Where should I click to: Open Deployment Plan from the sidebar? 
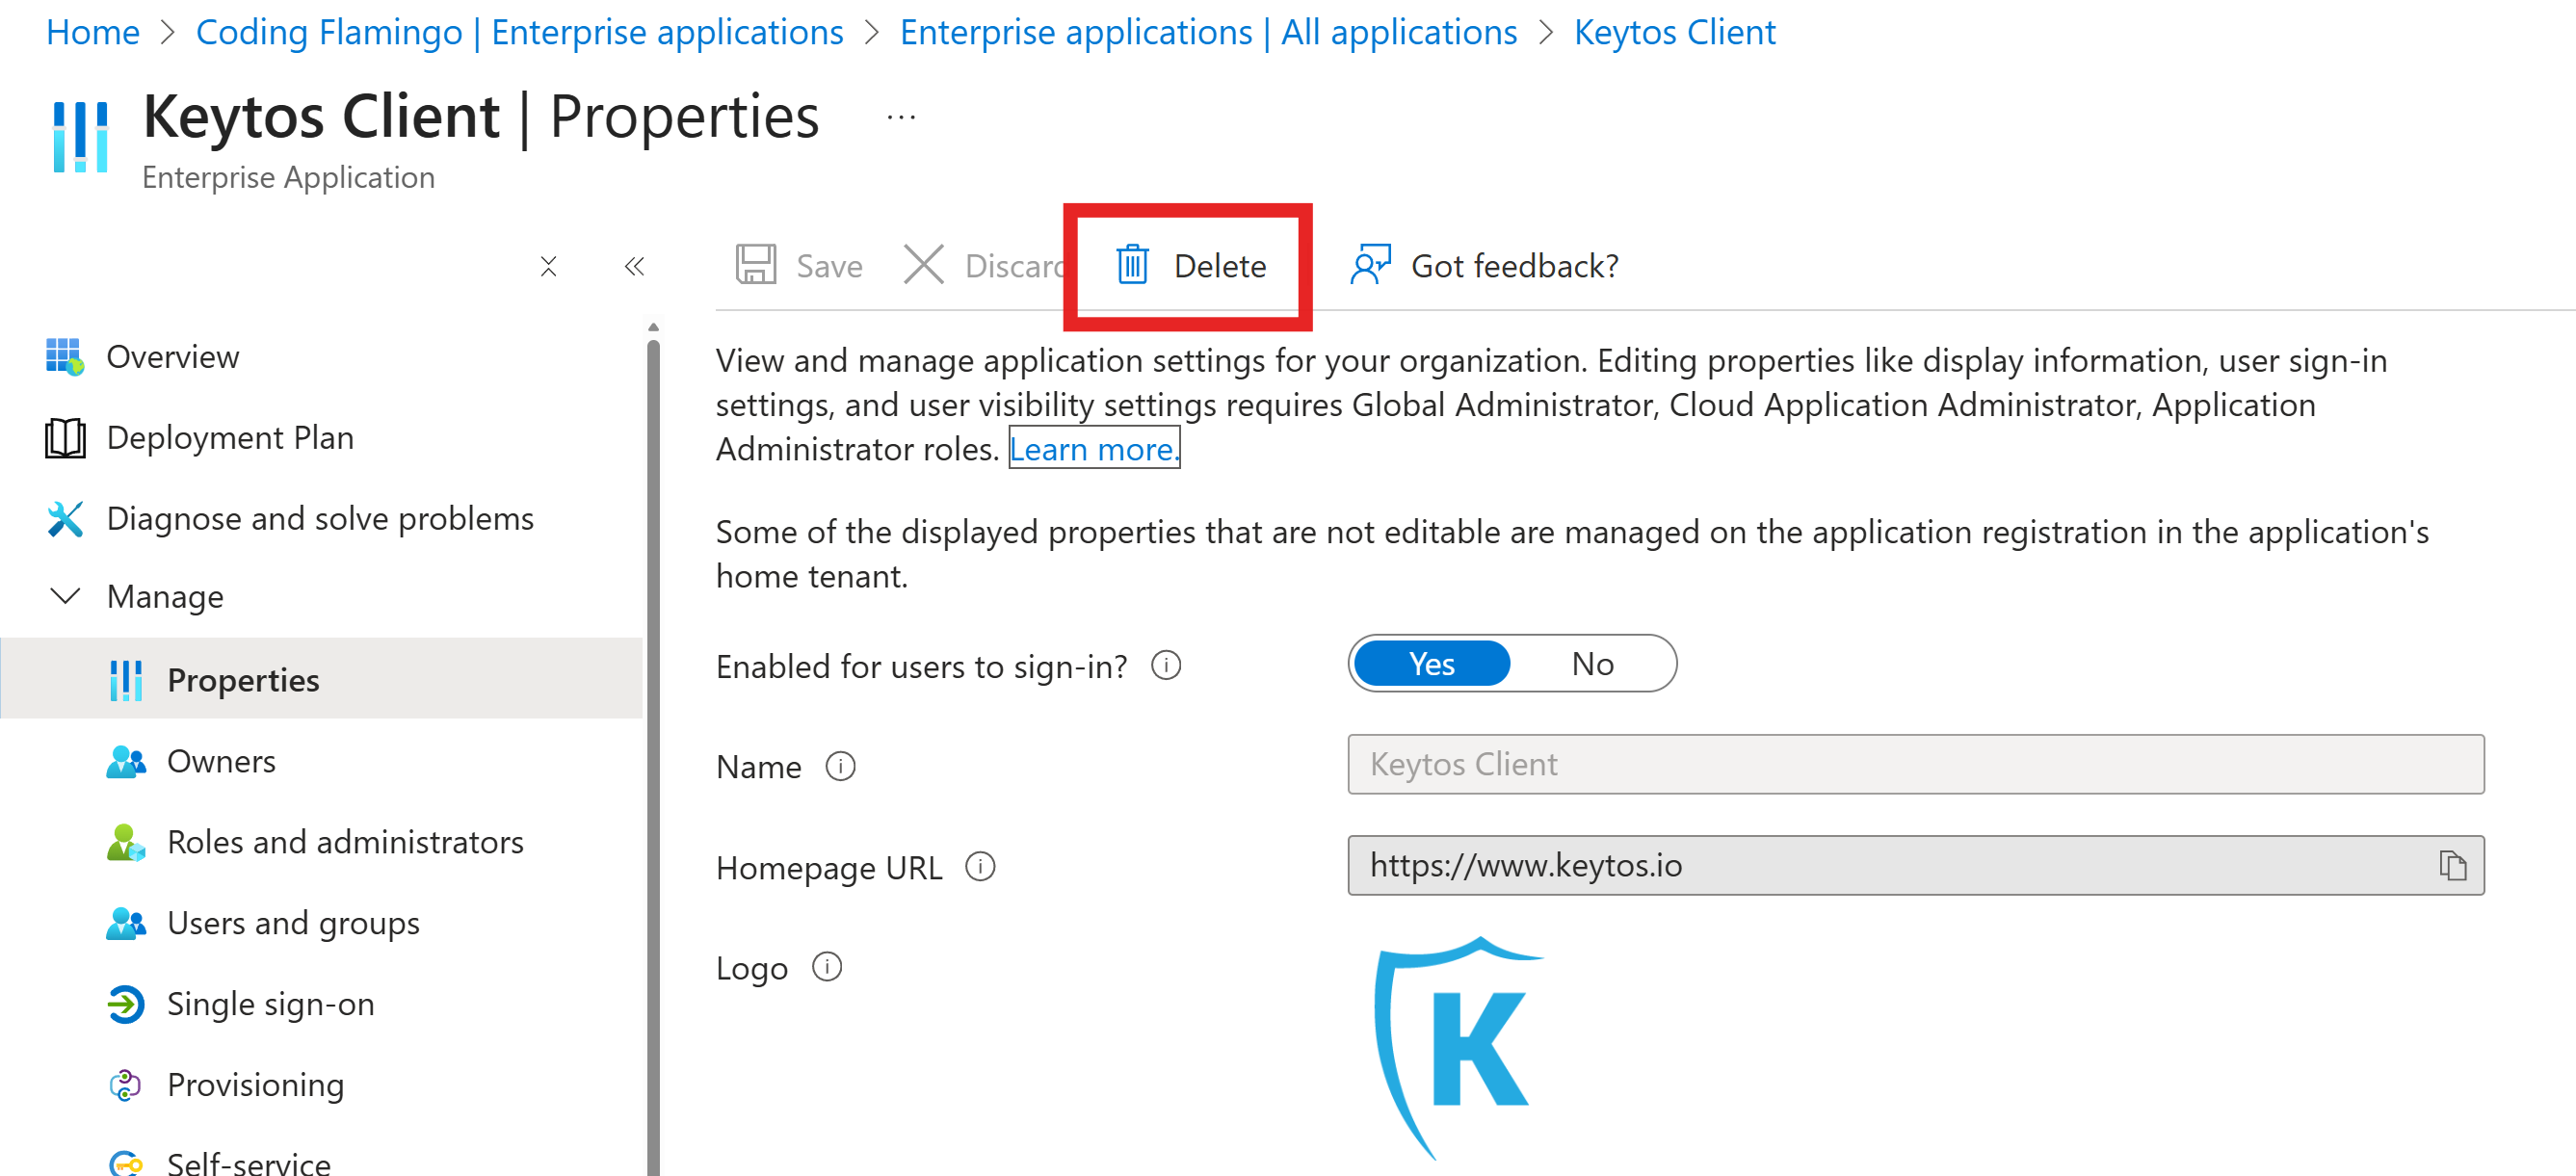pyautogui.click(x=230, y=437)
